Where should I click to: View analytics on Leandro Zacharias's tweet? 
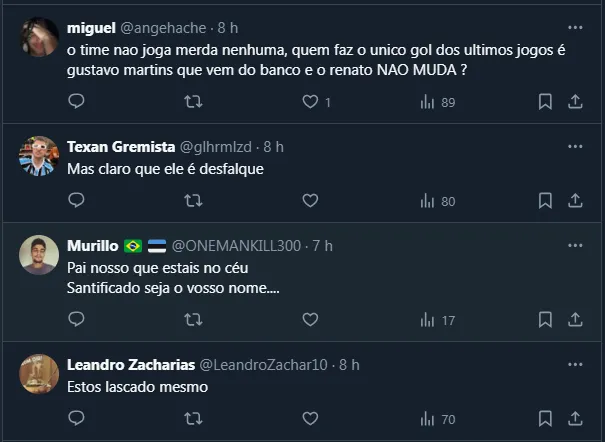coord(438,419)
